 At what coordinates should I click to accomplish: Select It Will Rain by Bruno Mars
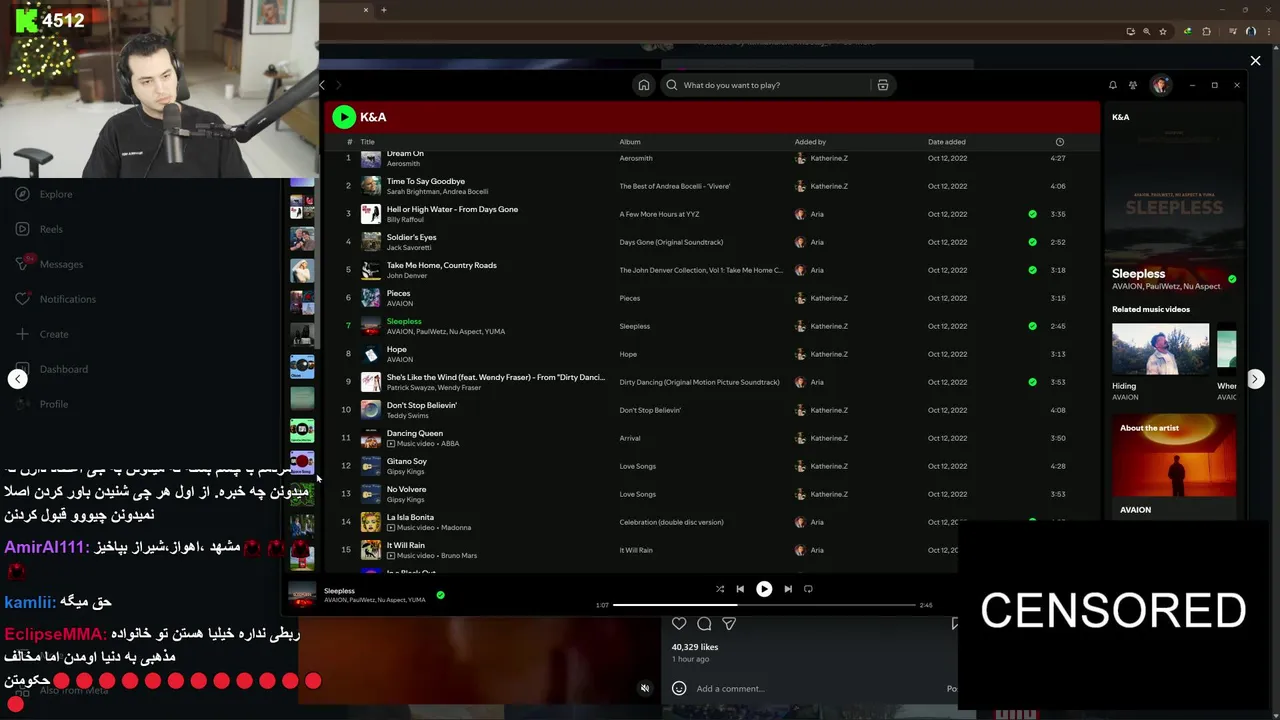(710, 550)
